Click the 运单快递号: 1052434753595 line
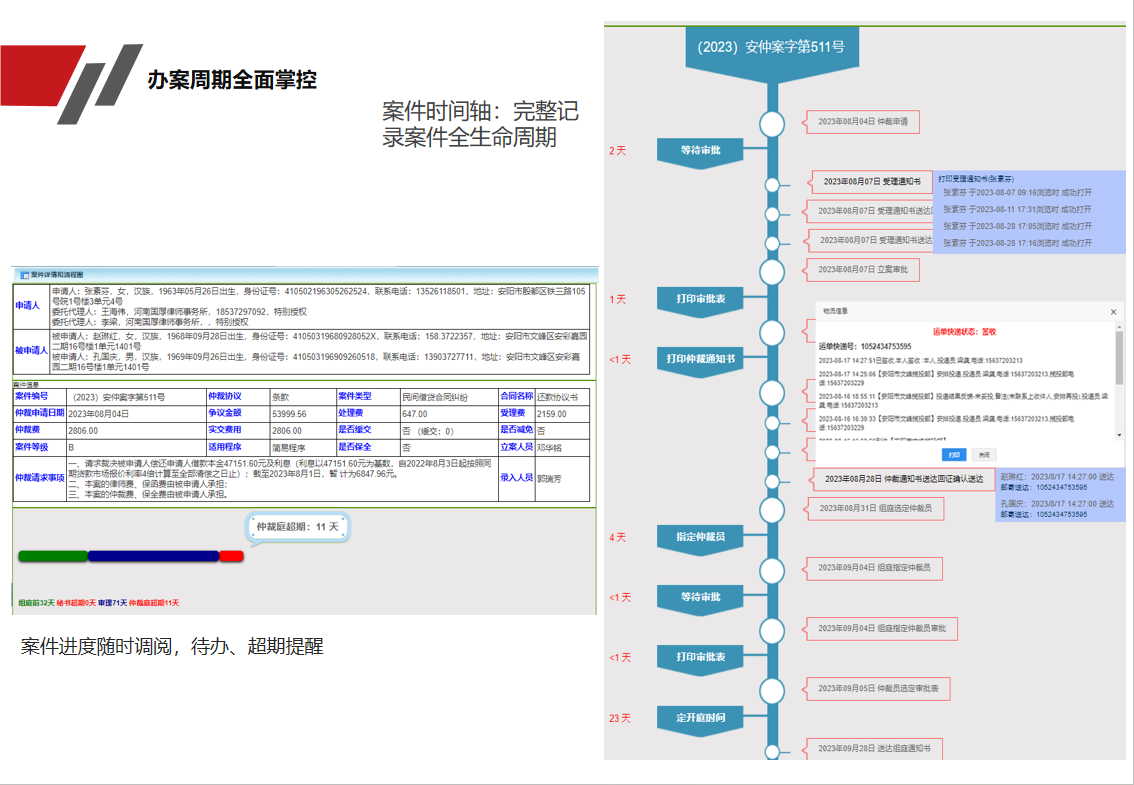Image resolution: width=1134 pixels, height=785 pixels. click(864, 347)
